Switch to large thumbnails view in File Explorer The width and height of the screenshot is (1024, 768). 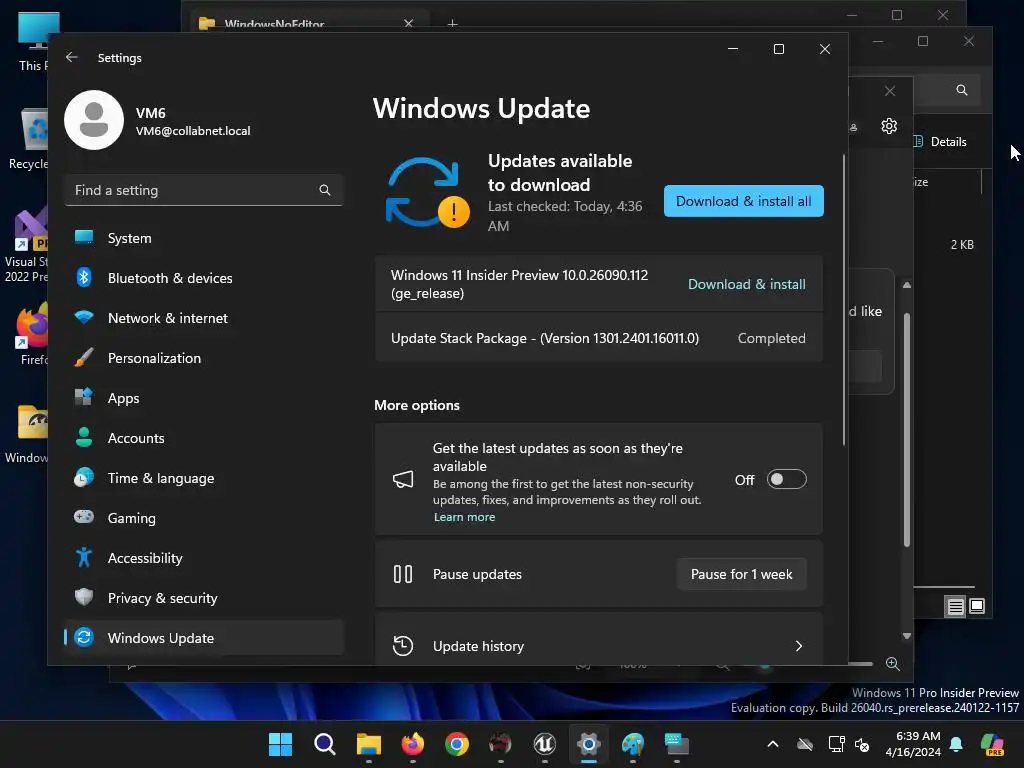click(976, 606)
